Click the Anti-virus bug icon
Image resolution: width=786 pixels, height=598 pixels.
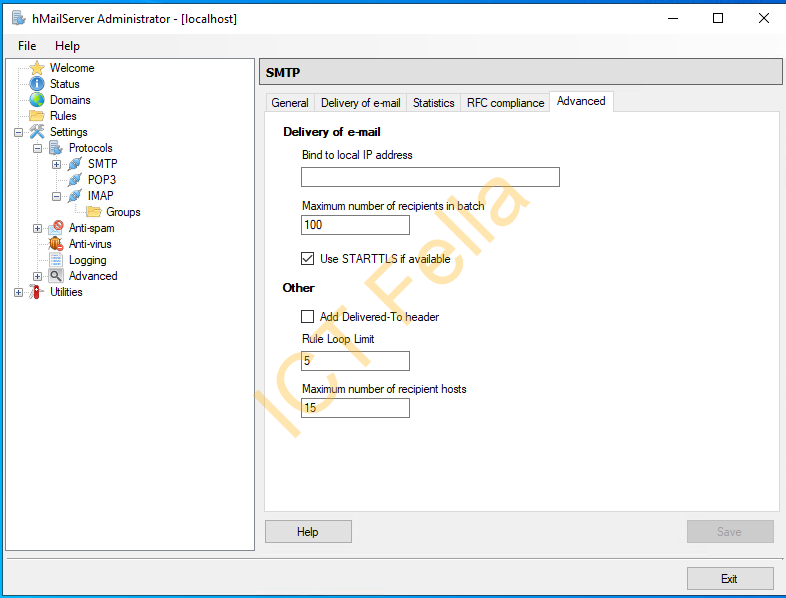[x=56, y=244]
